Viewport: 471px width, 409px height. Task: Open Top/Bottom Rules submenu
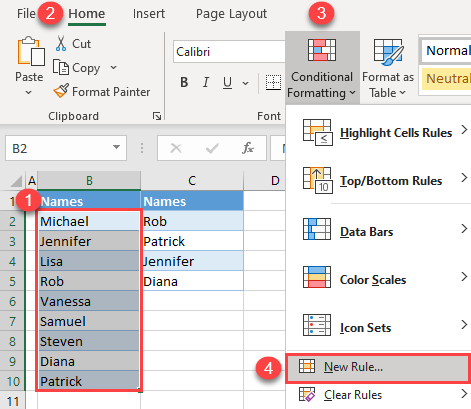pos(379,180)
